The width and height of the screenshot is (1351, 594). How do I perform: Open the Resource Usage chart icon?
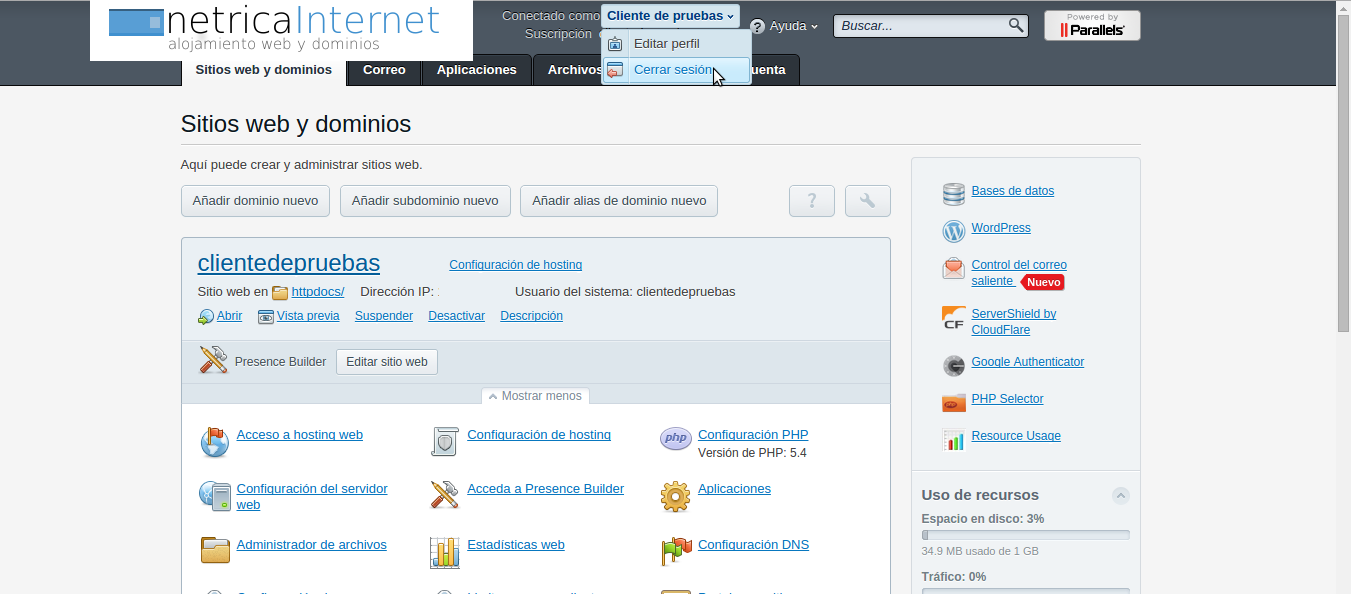[953, 439]
